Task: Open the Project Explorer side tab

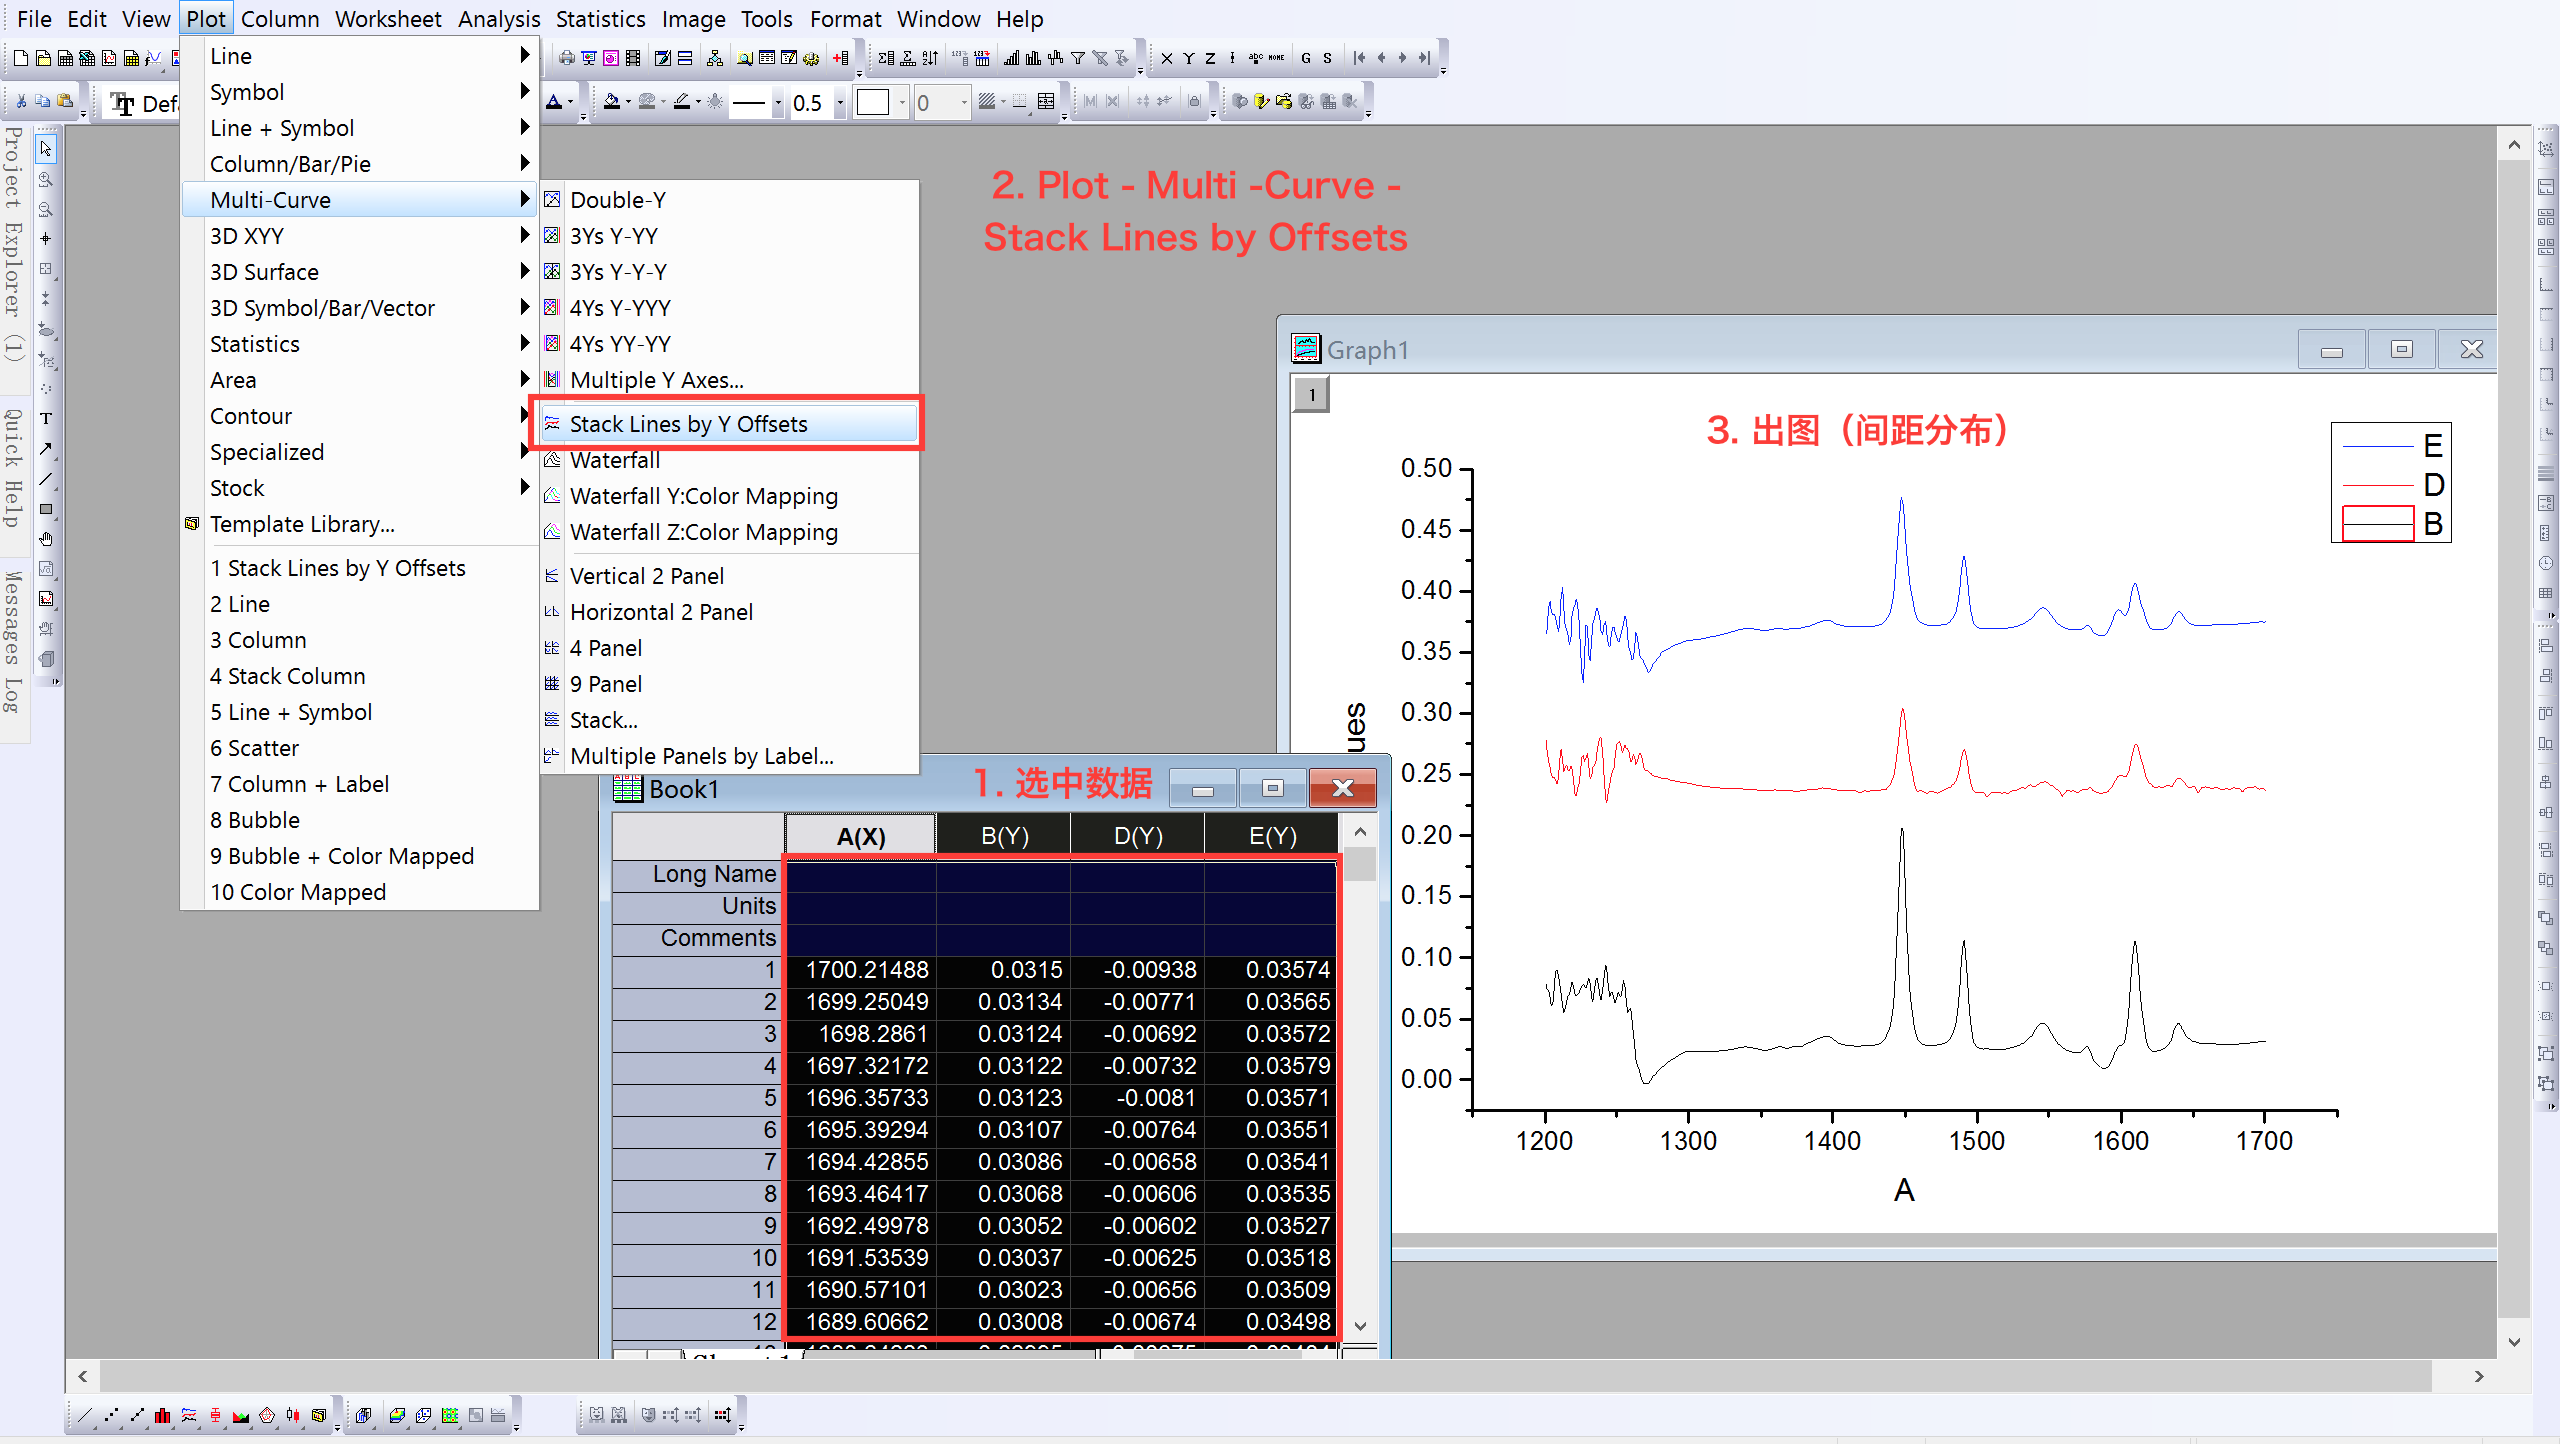Action: pos(14,240)
